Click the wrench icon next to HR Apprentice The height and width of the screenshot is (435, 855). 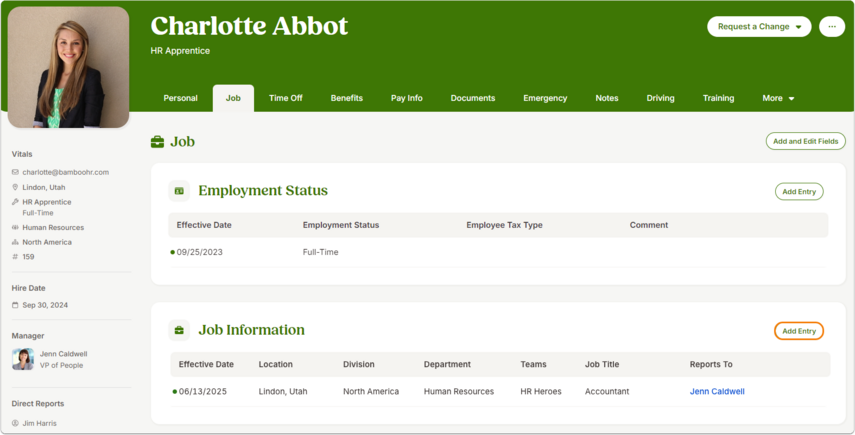(15, 202)
